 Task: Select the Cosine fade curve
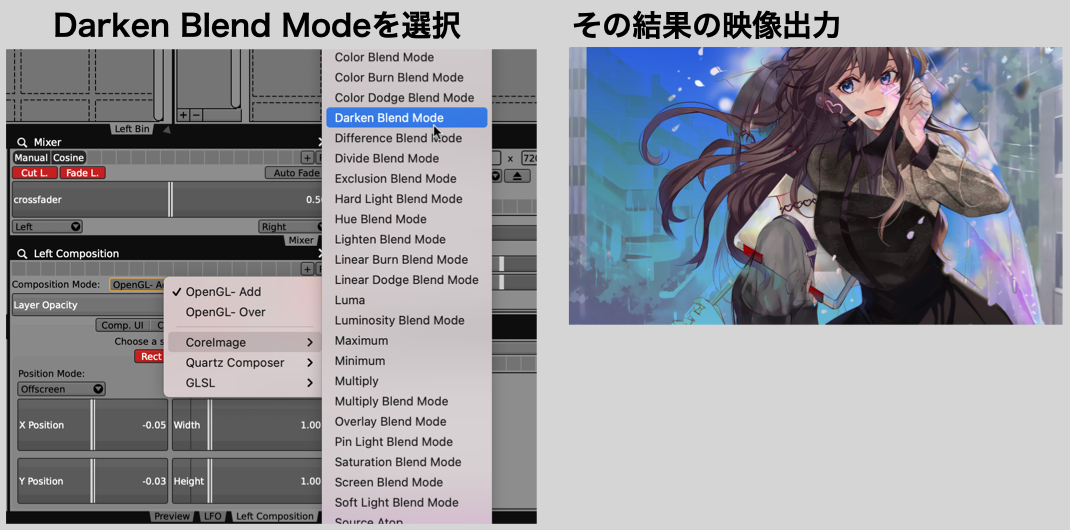[x=68, y=158]
